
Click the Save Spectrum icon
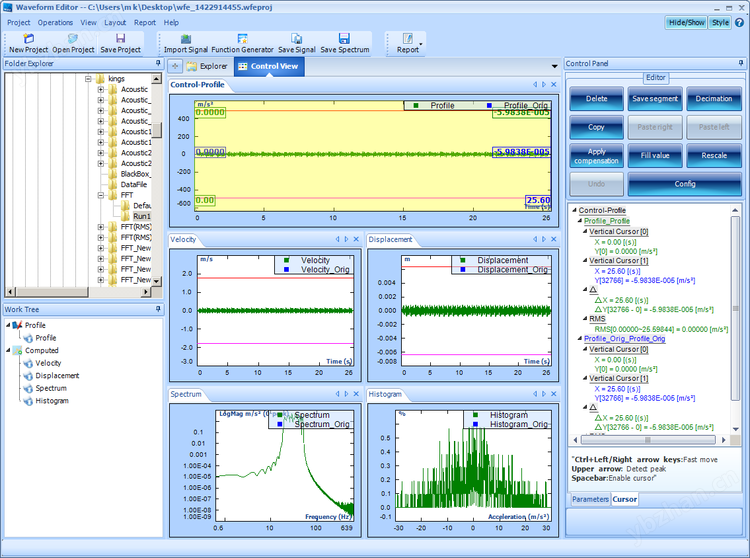point(344,39)
